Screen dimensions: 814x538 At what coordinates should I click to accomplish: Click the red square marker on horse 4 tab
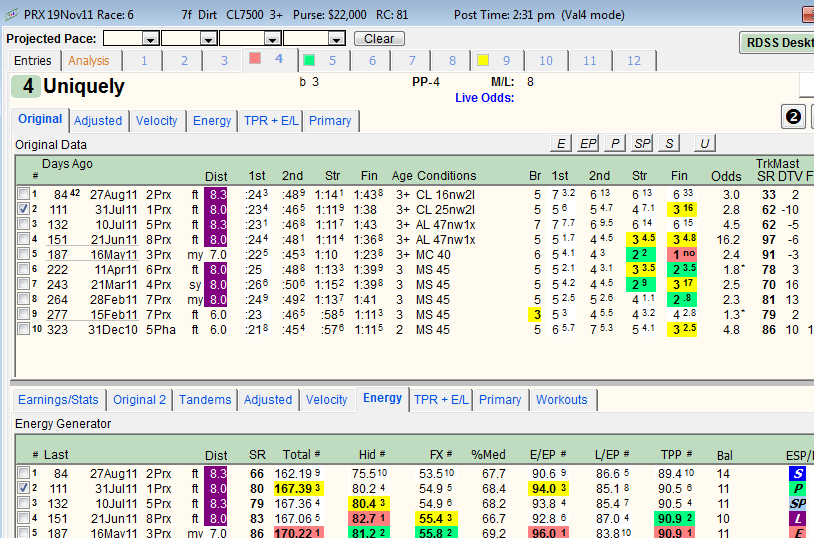pos(255,58)
